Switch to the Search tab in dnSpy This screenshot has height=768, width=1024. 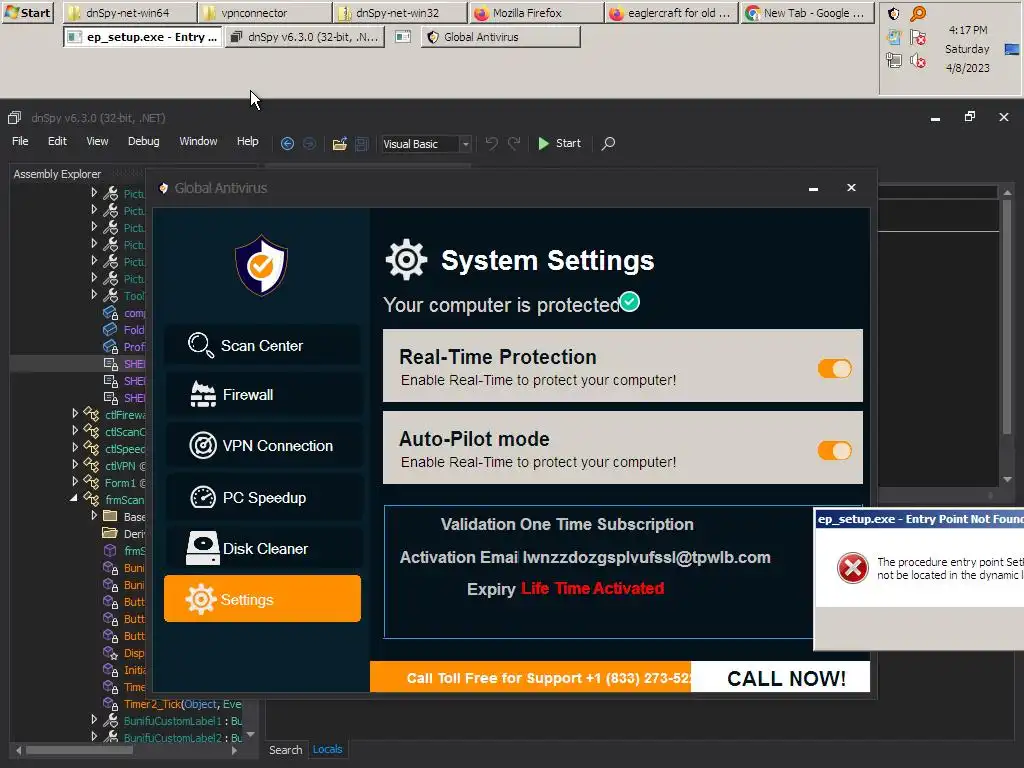pos(285,750)
